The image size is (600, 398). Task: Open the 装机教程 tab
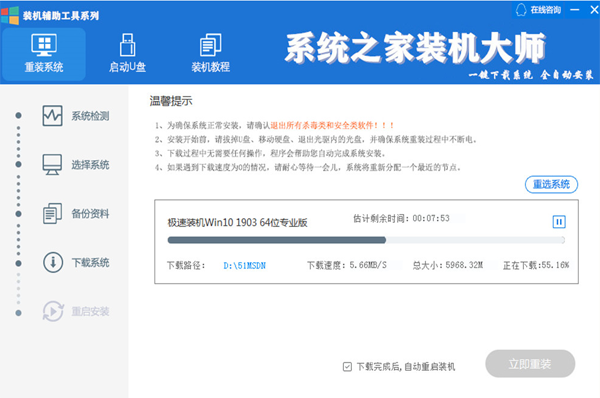pyautogui.click(x=210, y=54)
